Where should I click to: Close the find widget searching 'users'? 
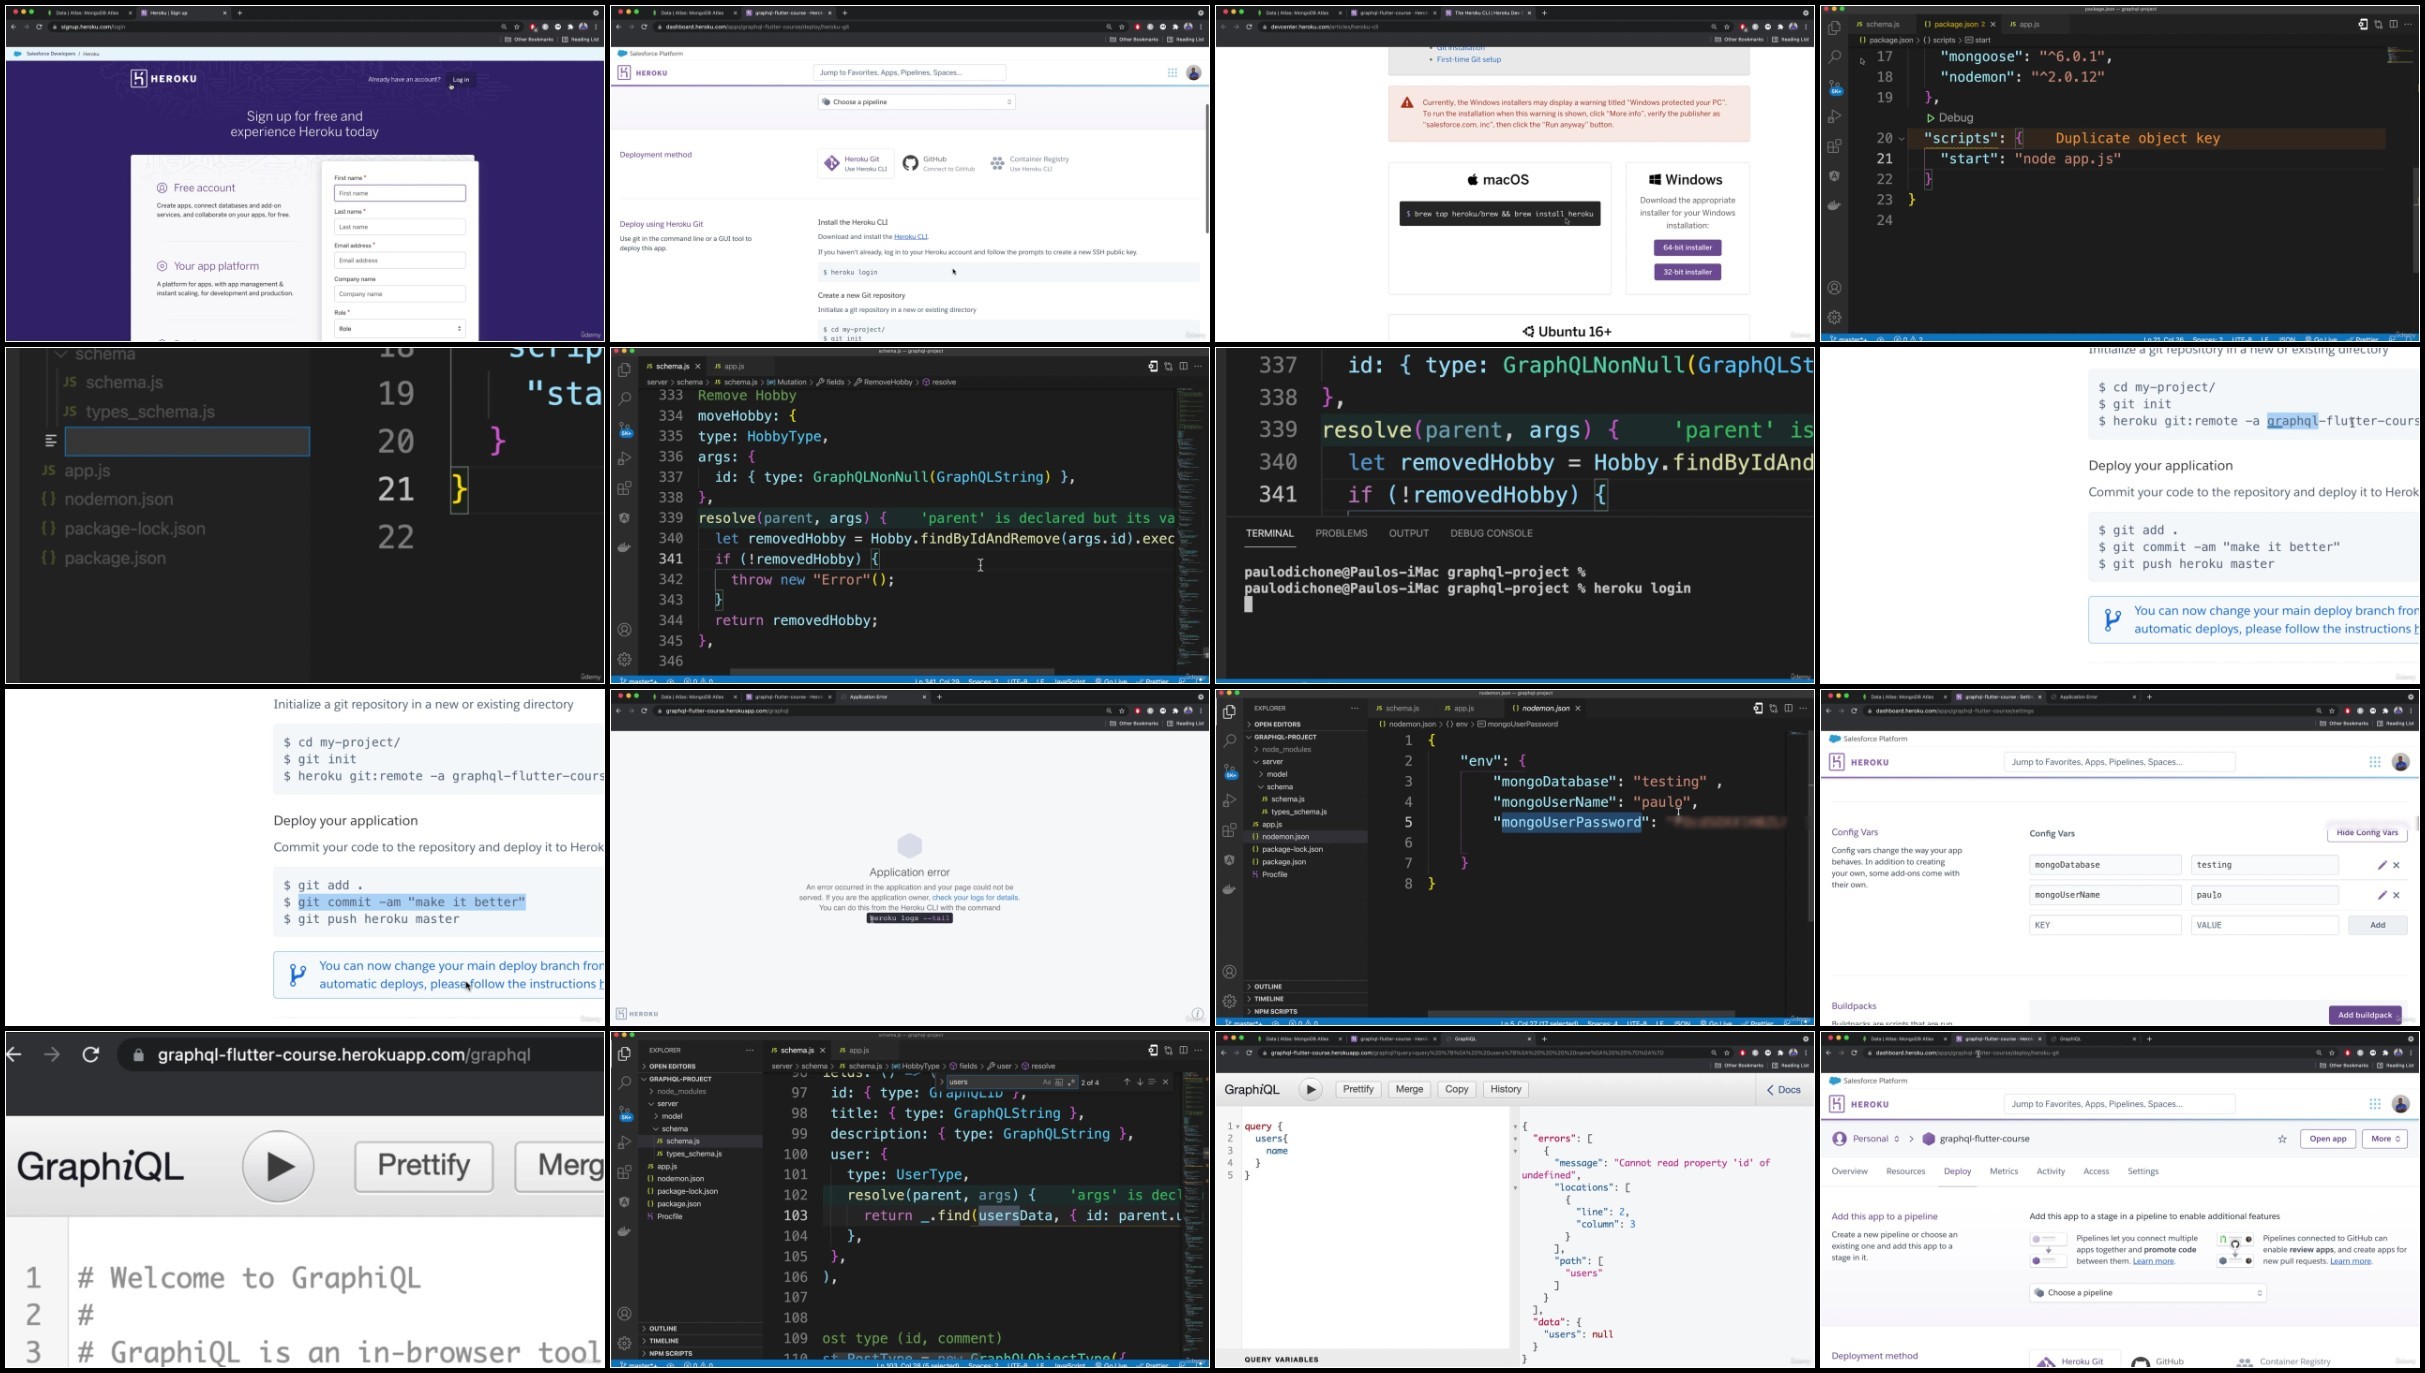coord(1165,1082)
